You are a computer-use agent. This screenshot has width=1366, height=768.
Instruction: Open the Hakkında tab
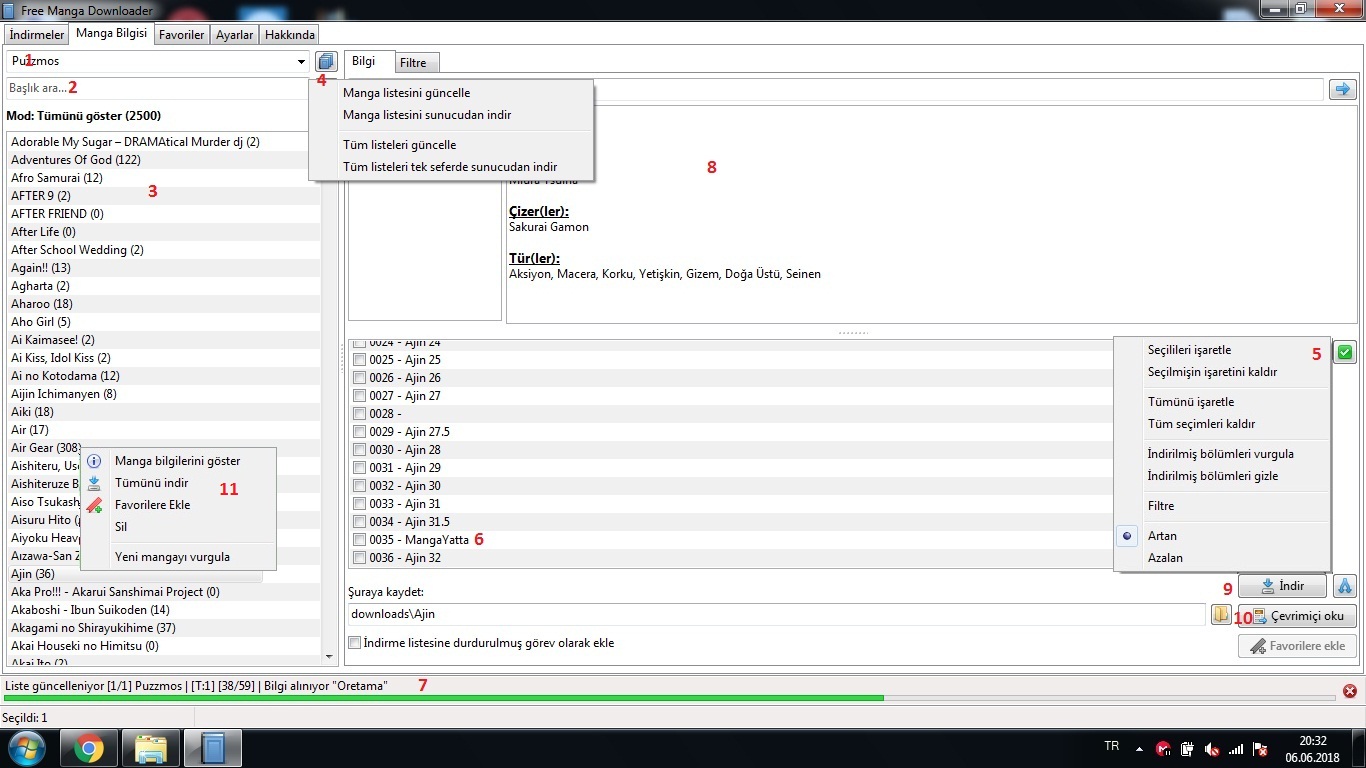tap(289, 35)
